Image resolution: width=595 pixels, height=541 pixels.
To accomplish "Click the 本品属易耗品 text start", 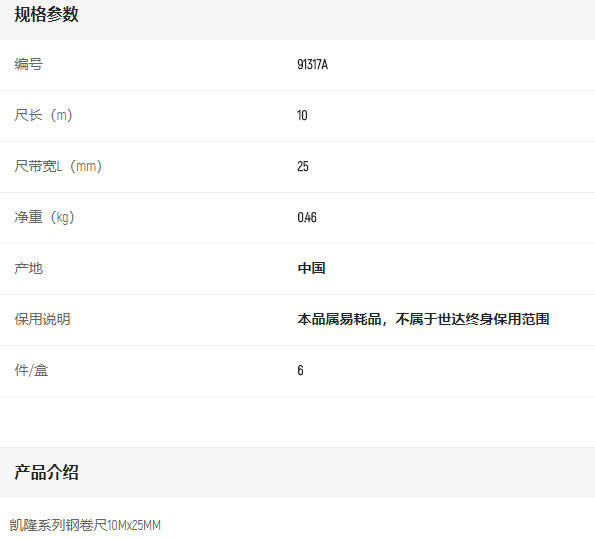I will (x=339, y=319).
